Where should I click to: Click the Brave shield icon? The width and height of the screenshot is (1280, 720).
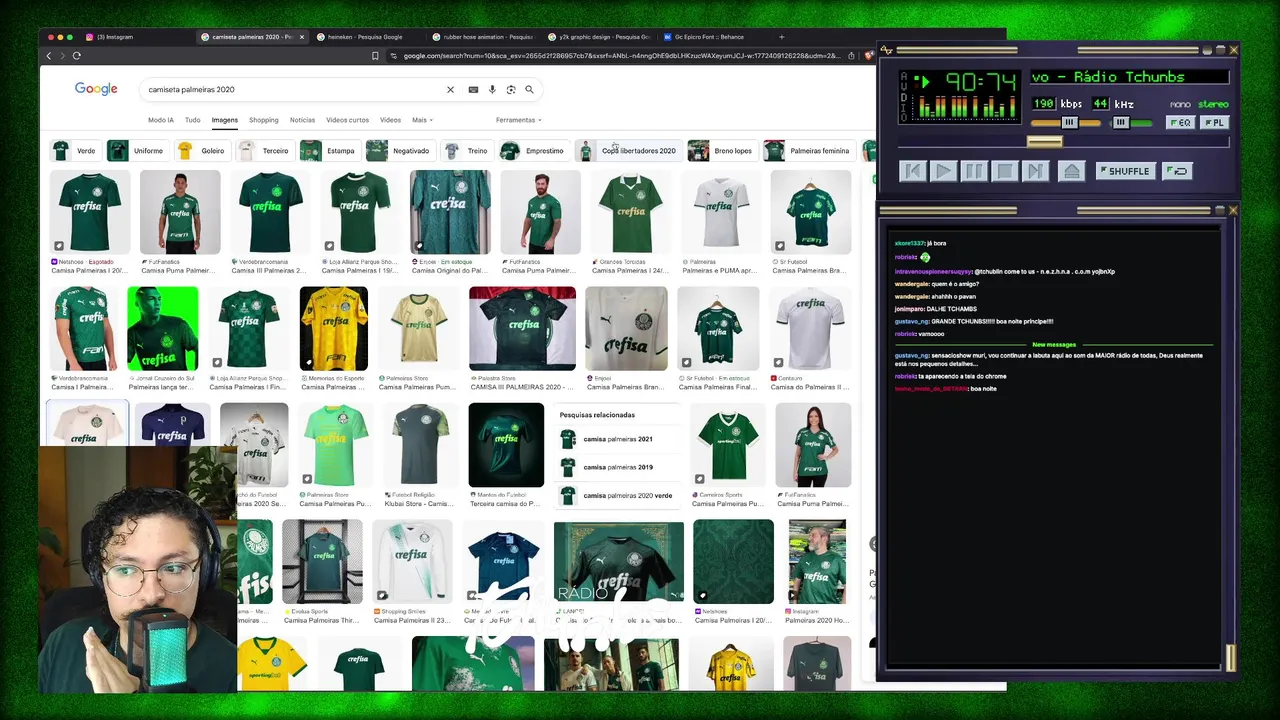click(x=869, y=56)
